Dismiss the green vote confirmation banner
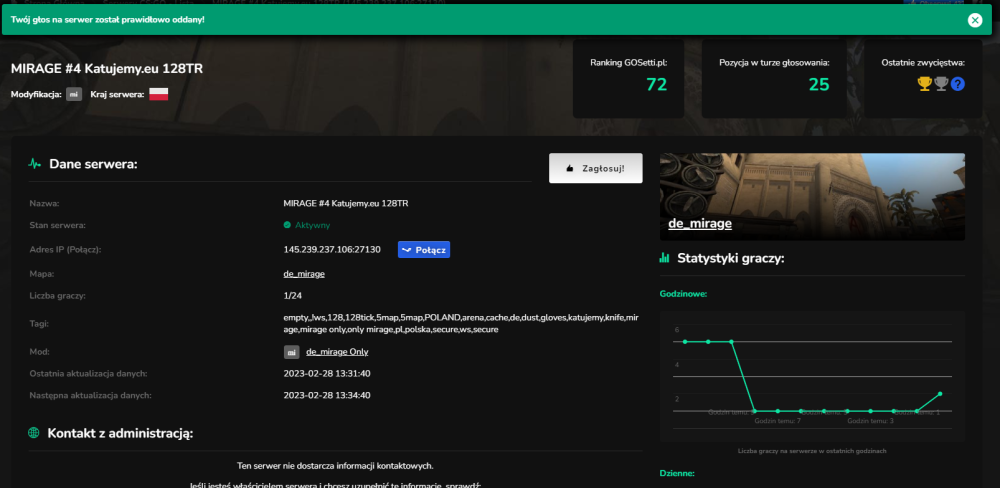This screenshot has height=488, width=1000. click(x=974, y=20)
